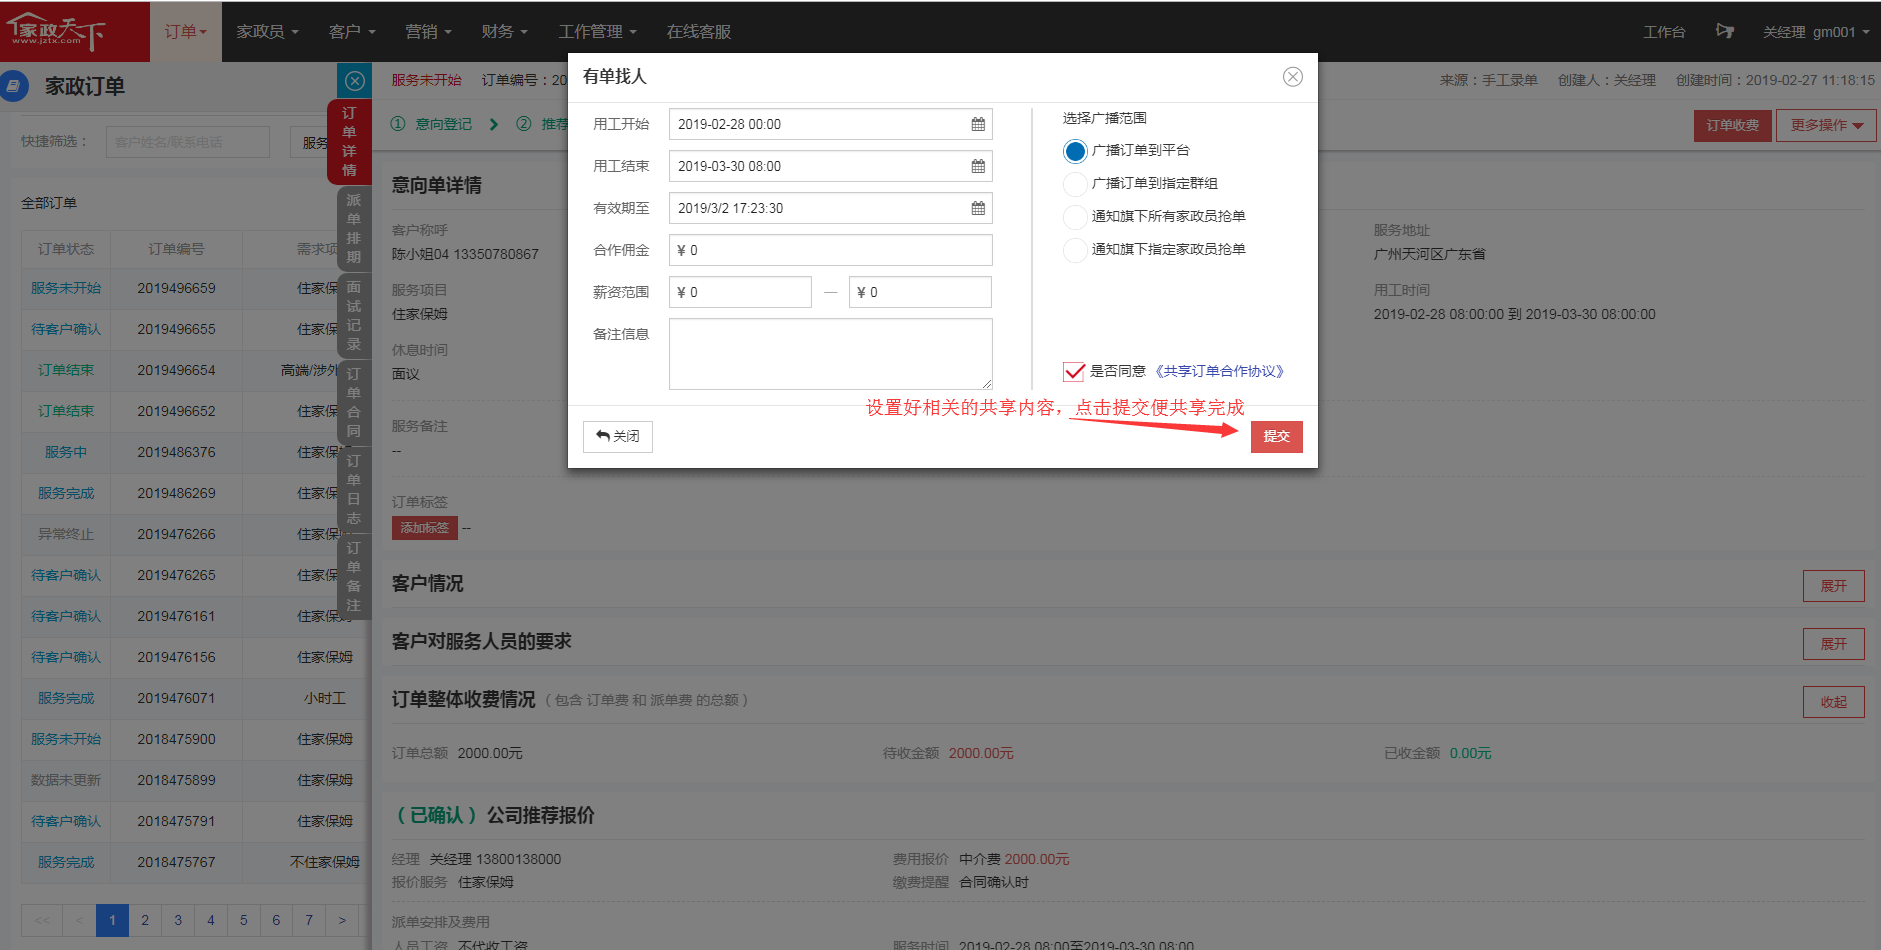The height and width of the screenshot is (950, 1881).
Task: Open the 财务 dropdown menu
Action: click(504, 32)
